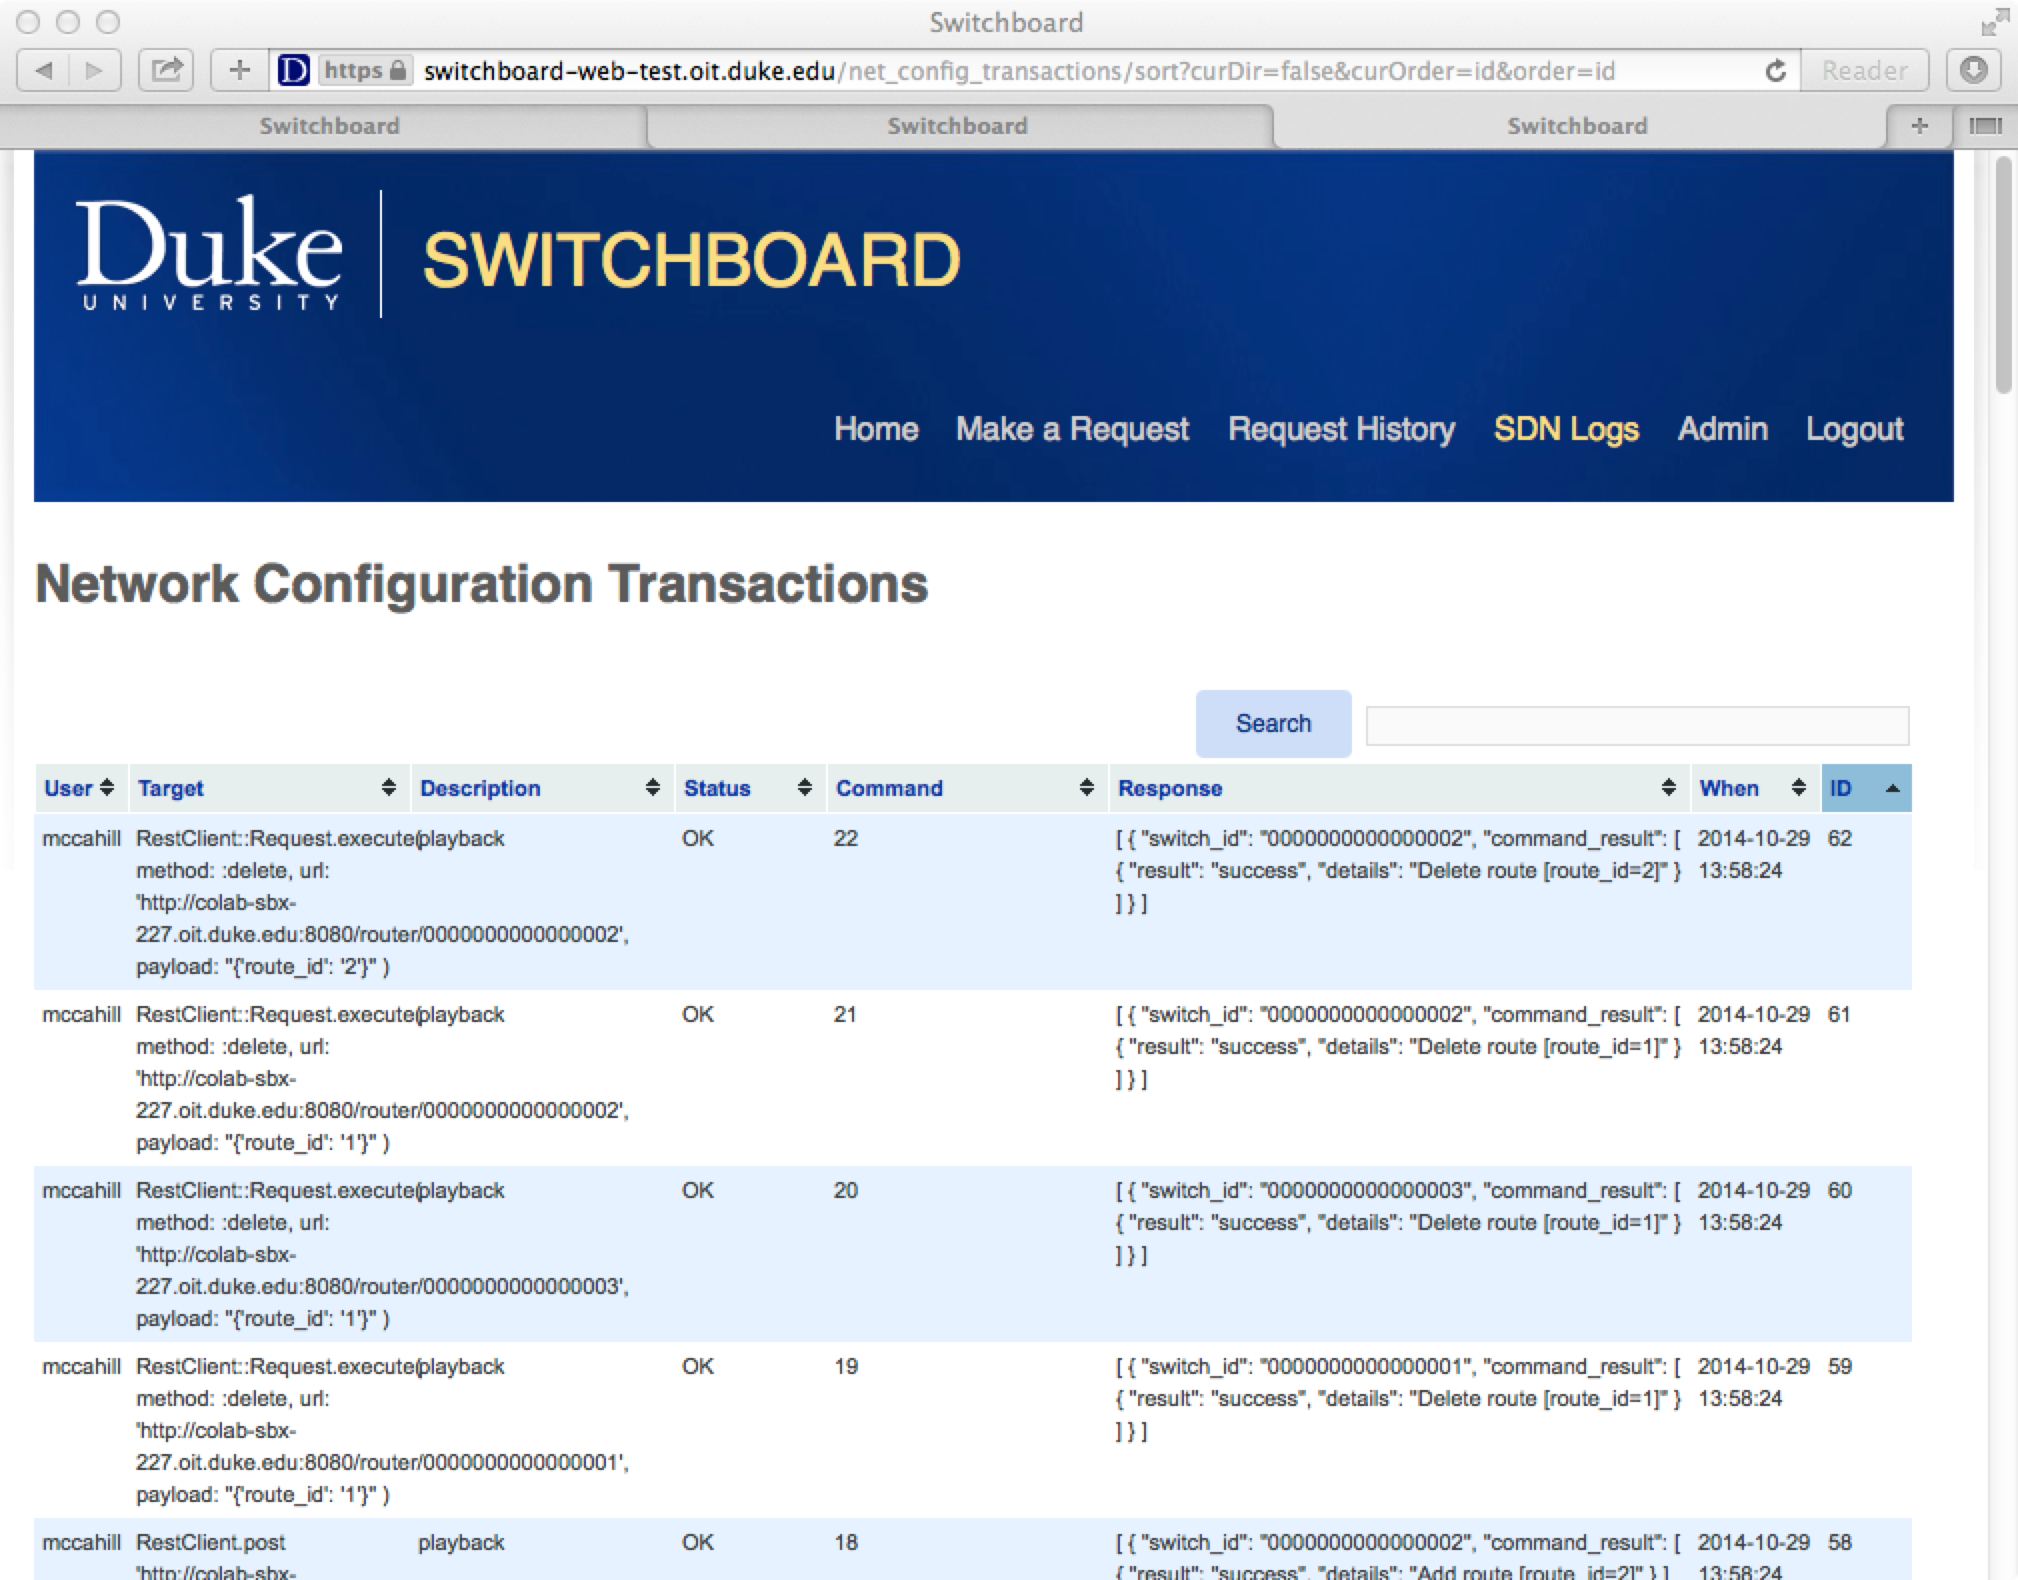The width and height of the screenshot is (2018, 1580).
Task: Open the Share menu icon
Action: pyautogui.click(x=166, y=71)
